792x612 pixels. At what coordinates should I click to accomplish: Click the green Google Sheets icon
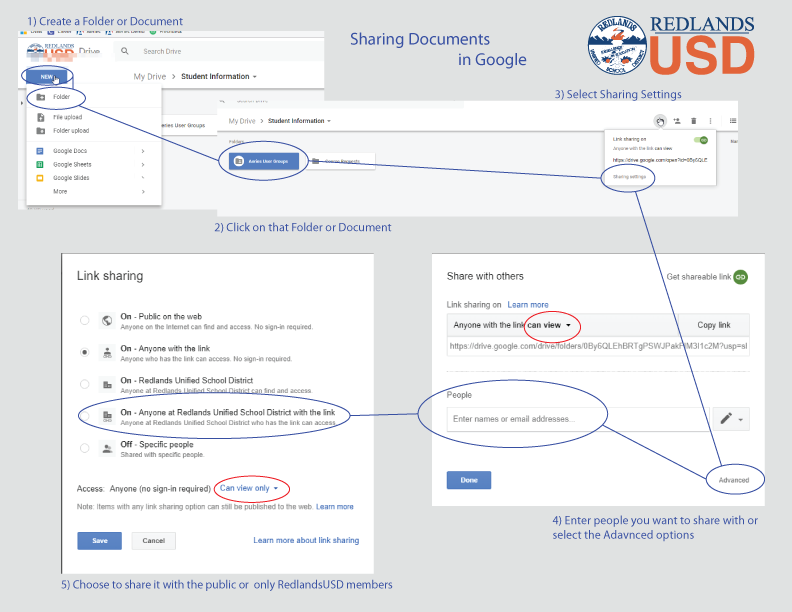click(40, 165)
